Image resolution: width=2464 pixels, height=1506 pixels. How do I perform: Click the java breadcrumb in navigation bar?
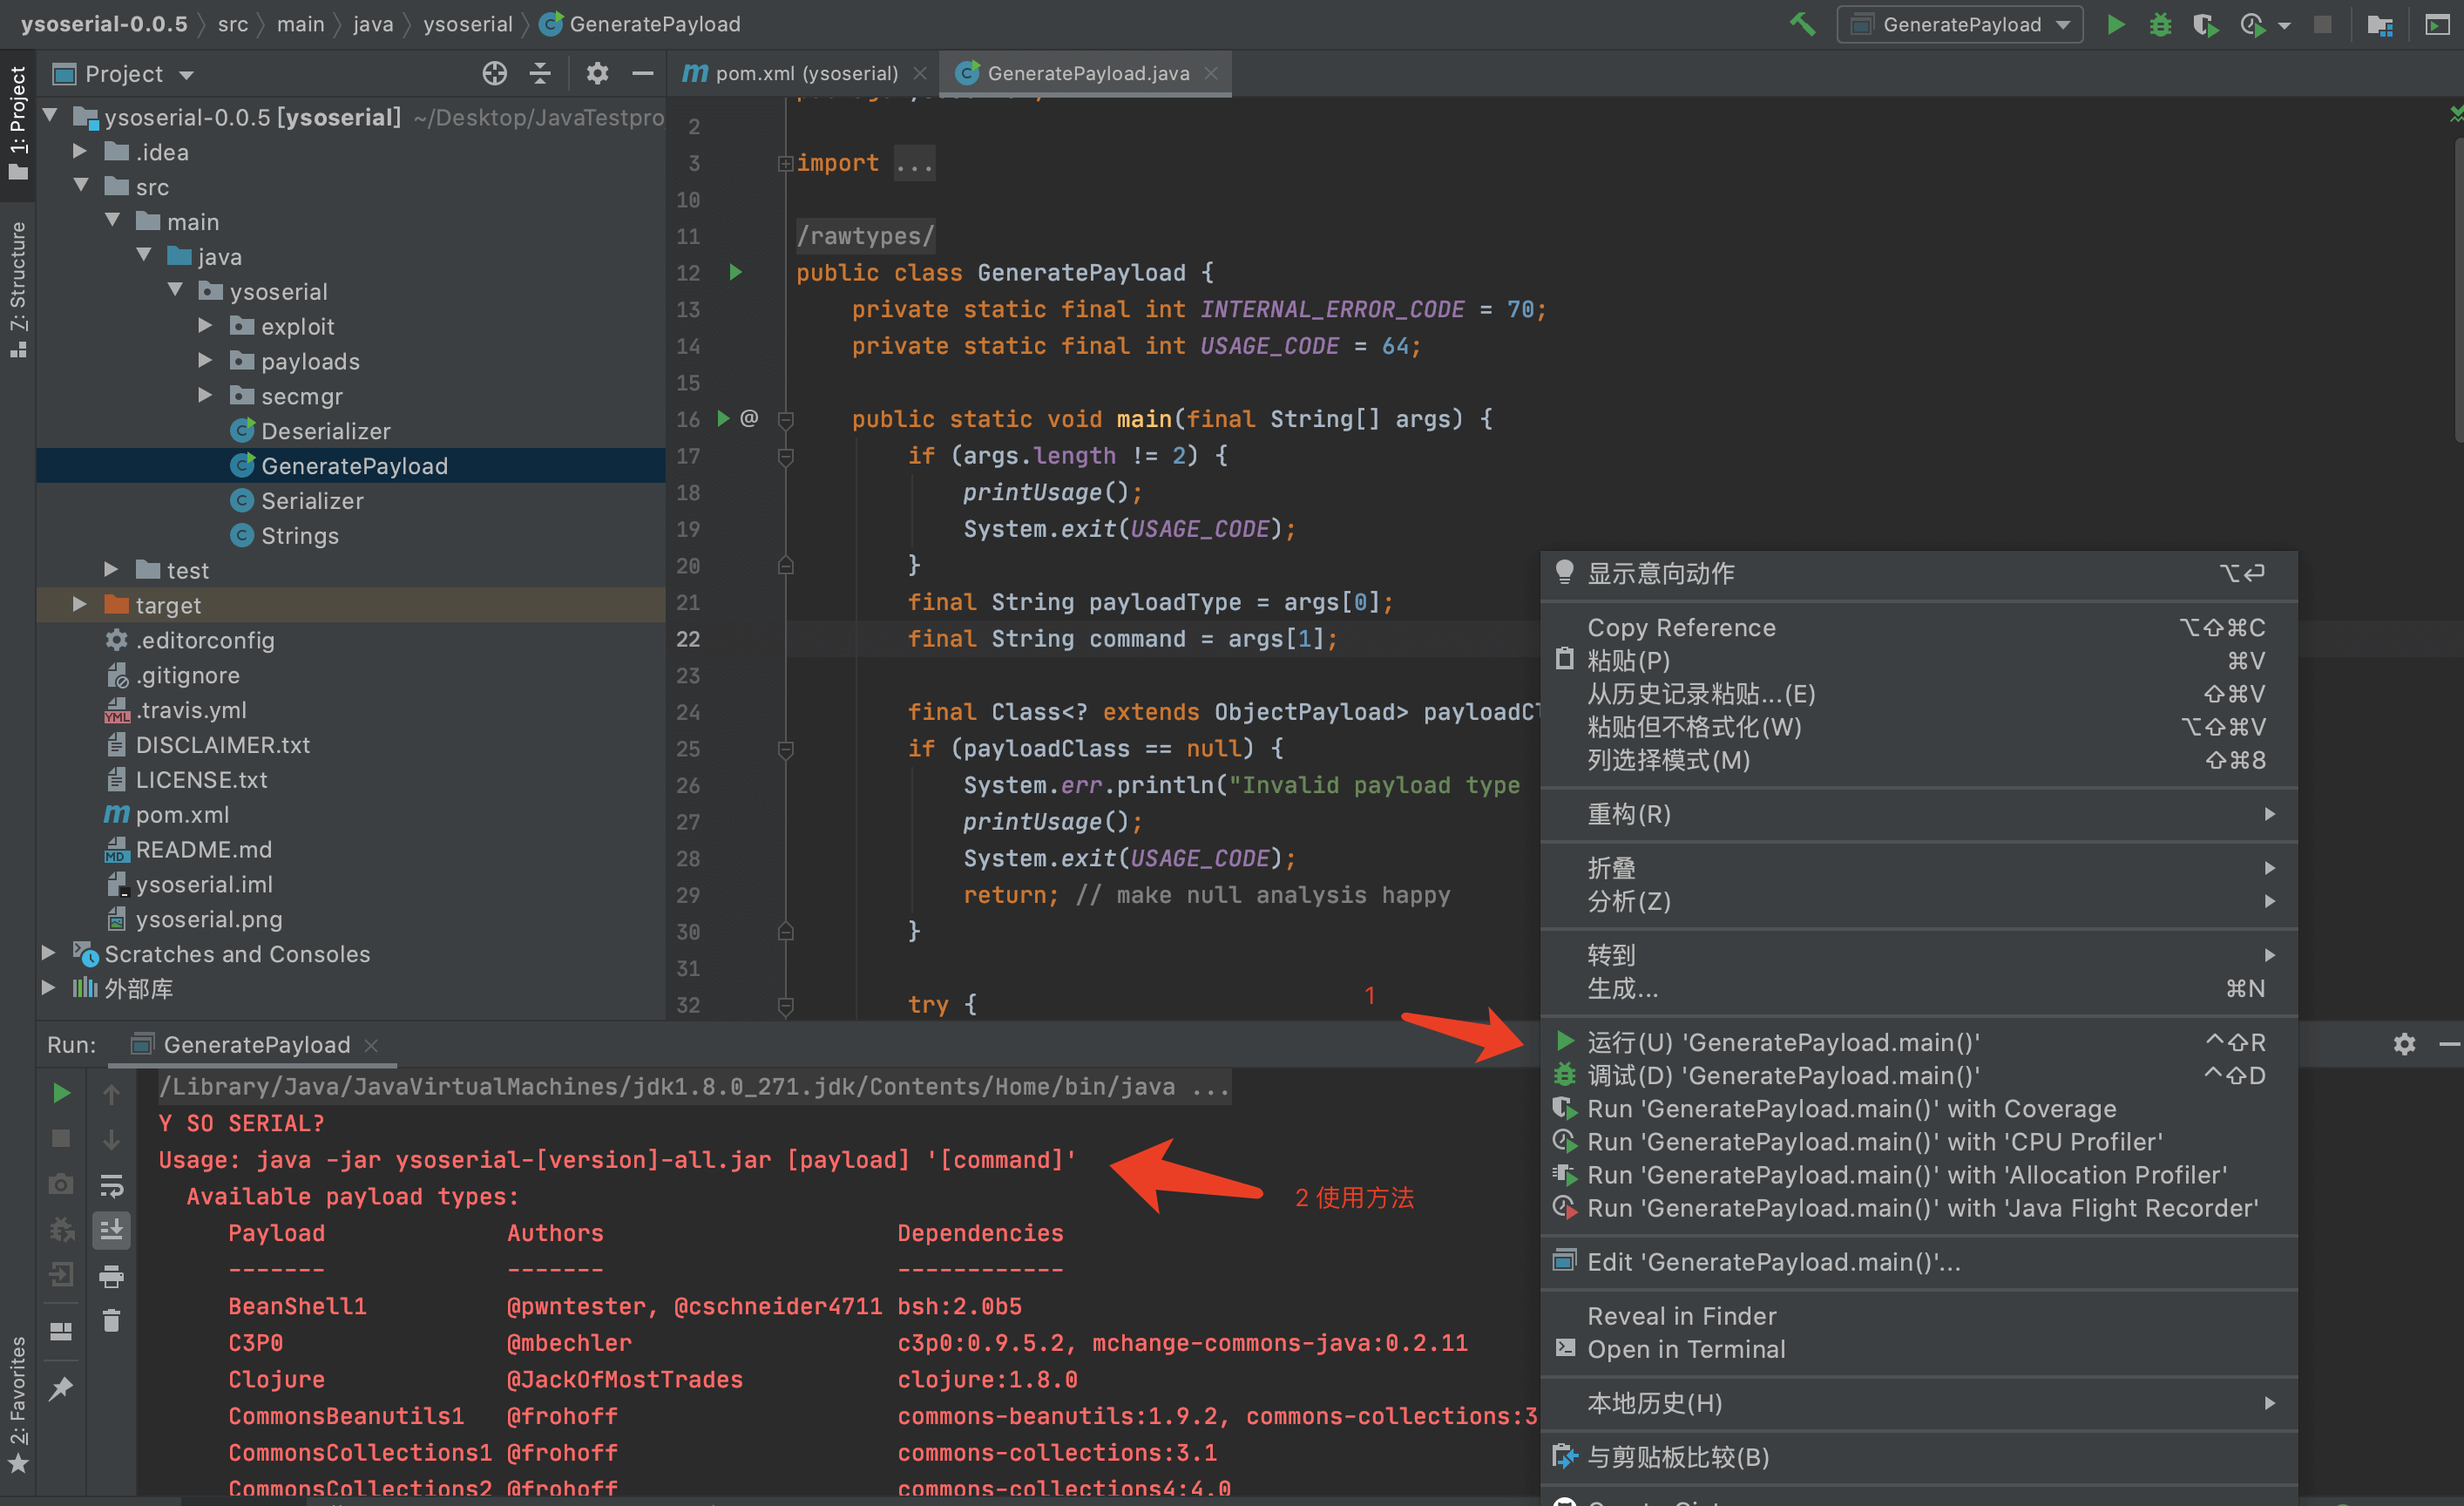click(373, 23)
